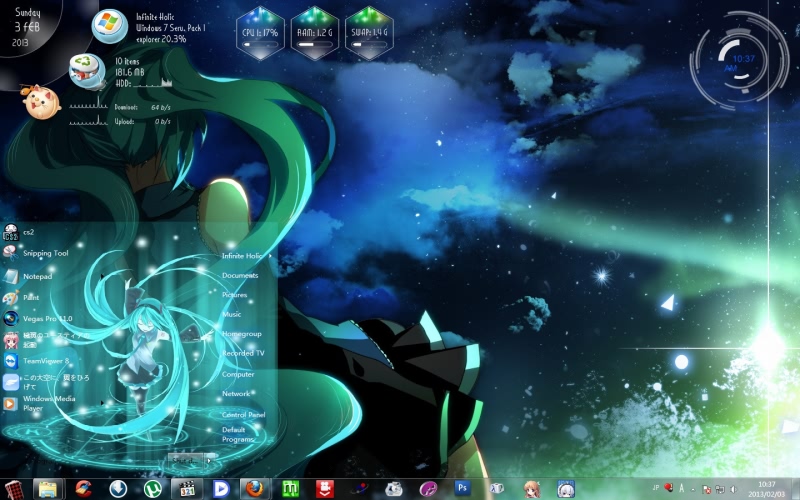Click the cat face network widget icon
The image size is (800, 500).
[40, 102]
